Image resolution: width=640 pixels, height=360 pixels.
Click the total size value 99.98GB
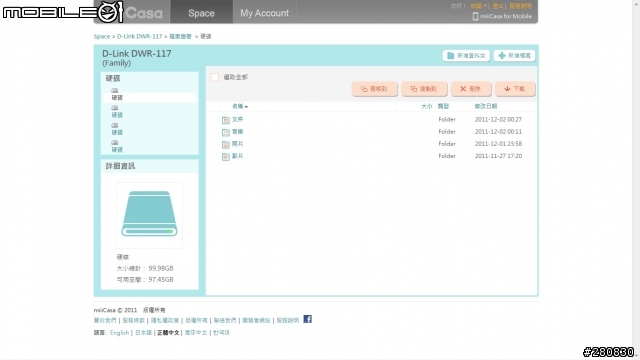161,268
